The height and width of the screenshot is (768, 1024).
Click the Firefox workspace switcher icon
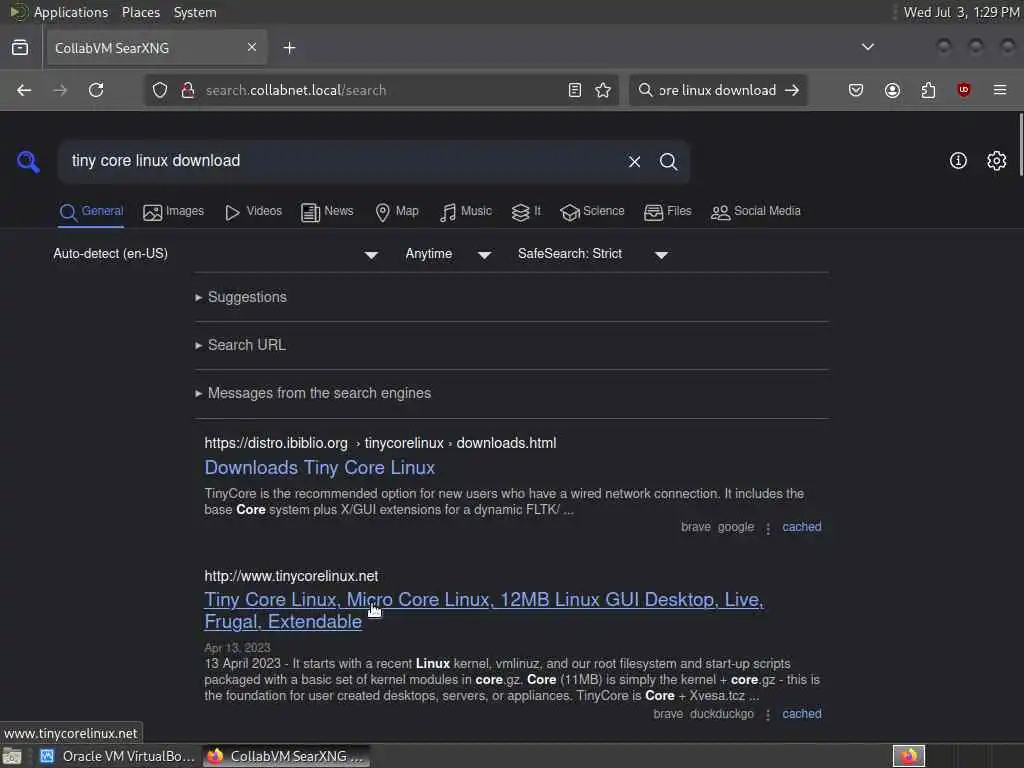tap(908, 756)
